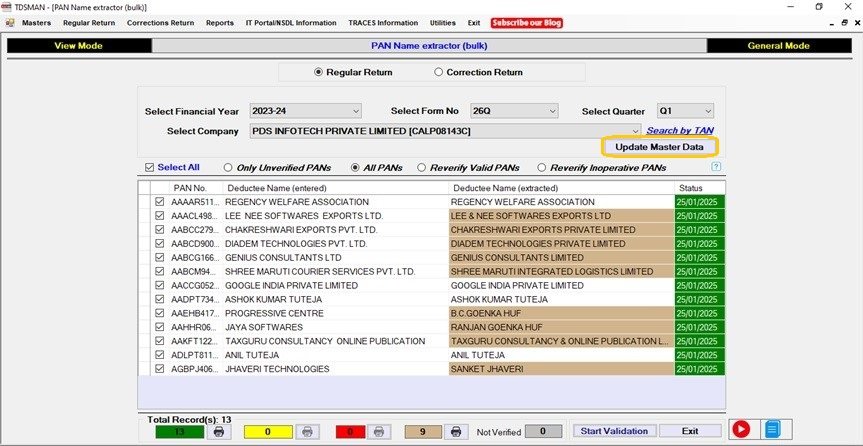Select the SHREE MARUTI INTEGRATED LOGISTICS LIMITED cell
This screenshot has width=863, height=446.
click(x=561, y=271)
